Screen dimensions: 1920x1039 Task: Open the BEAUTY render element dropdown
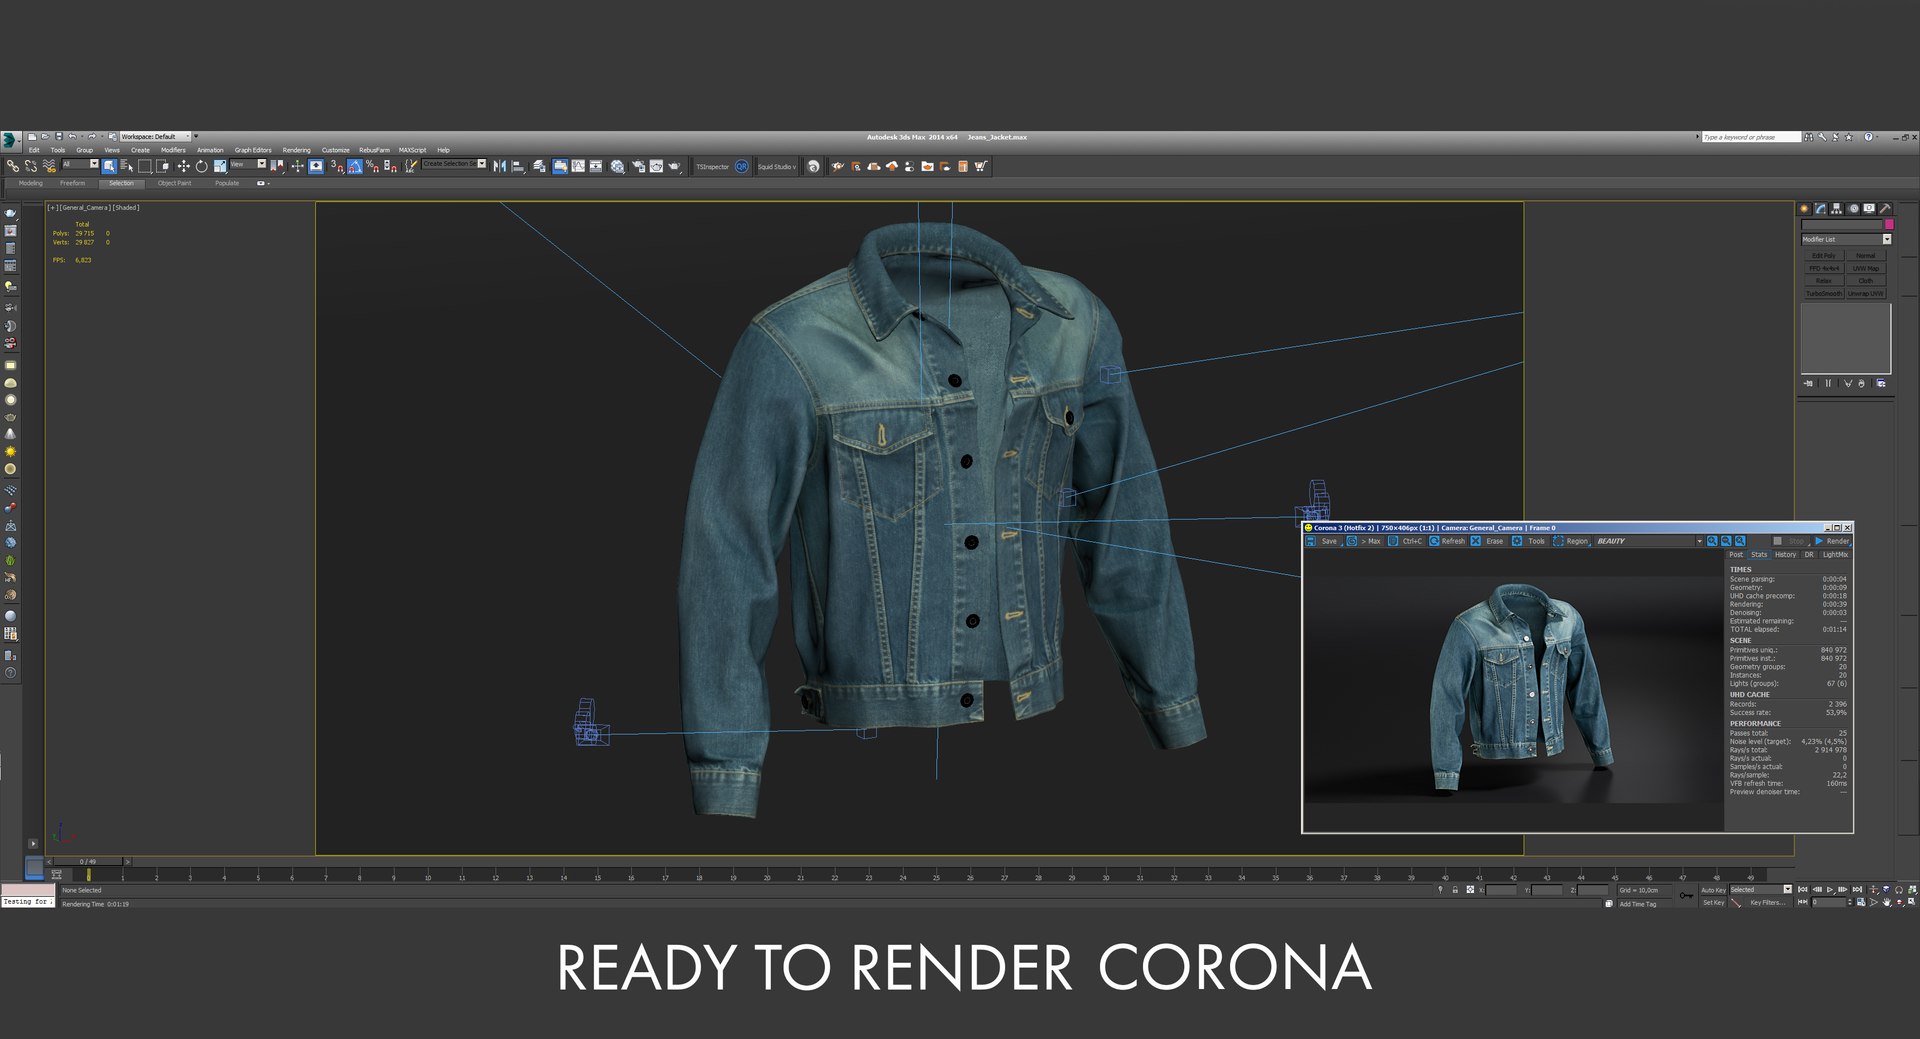1648,541
